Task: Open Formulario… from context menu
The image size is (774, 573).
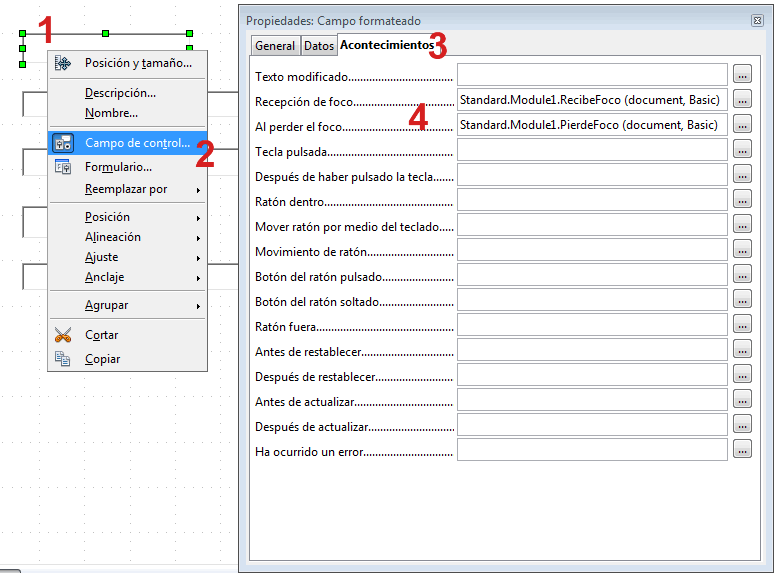Action: [x=127, y=167]
